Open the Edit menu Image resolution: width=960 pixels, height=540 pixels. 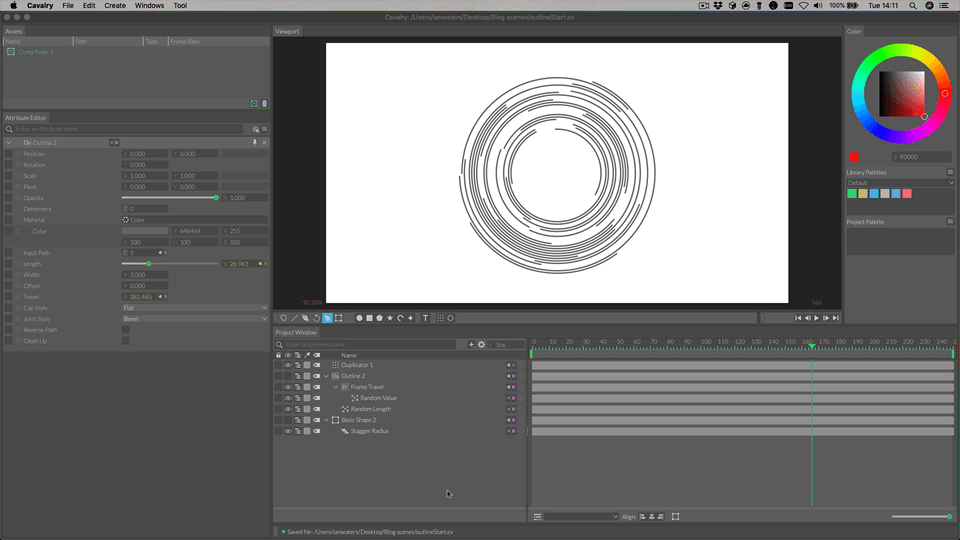click(89, 6)
